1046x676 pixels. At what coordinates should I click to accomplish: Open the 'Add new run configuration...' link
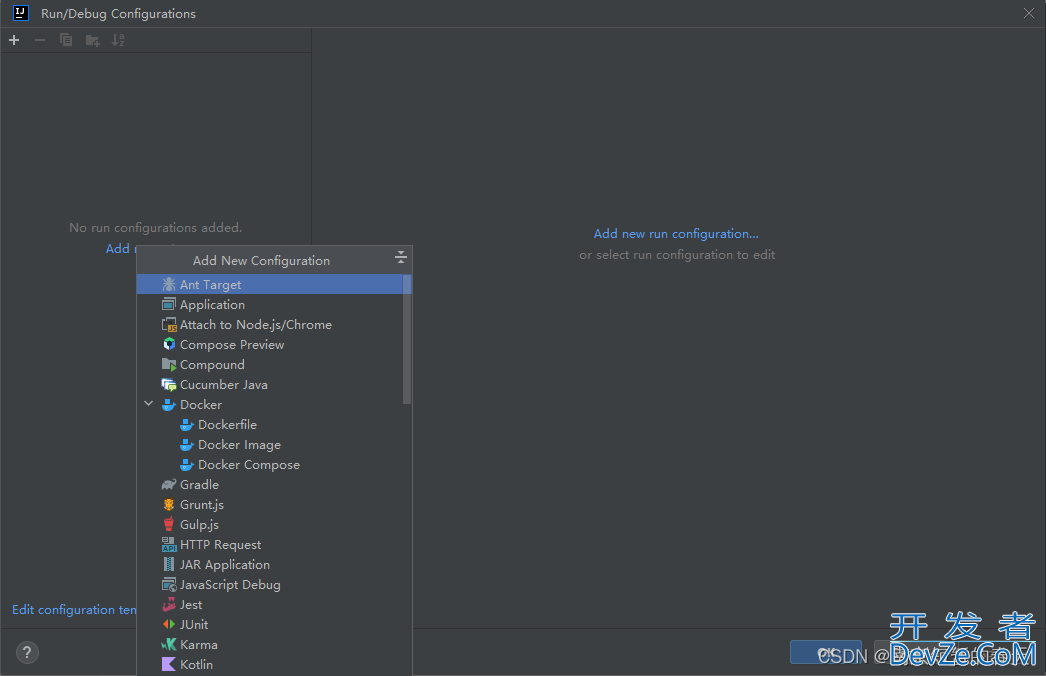676,234
